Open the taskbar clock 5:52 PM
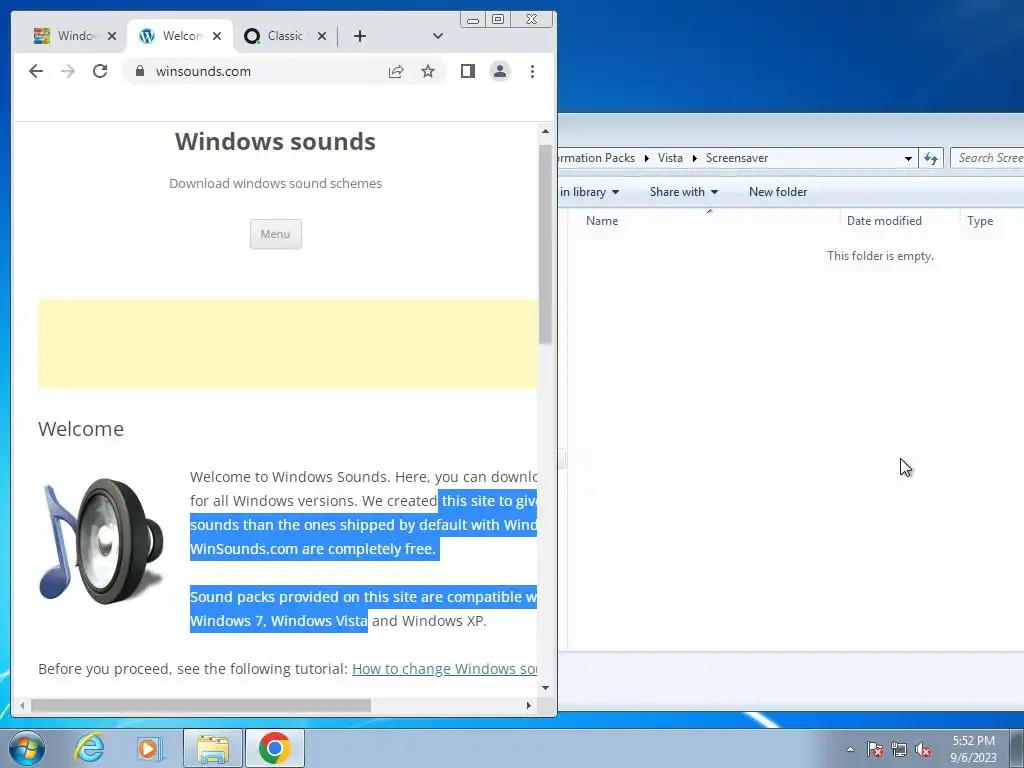This screenshot has height=768, width=1024. coord(973,749)
